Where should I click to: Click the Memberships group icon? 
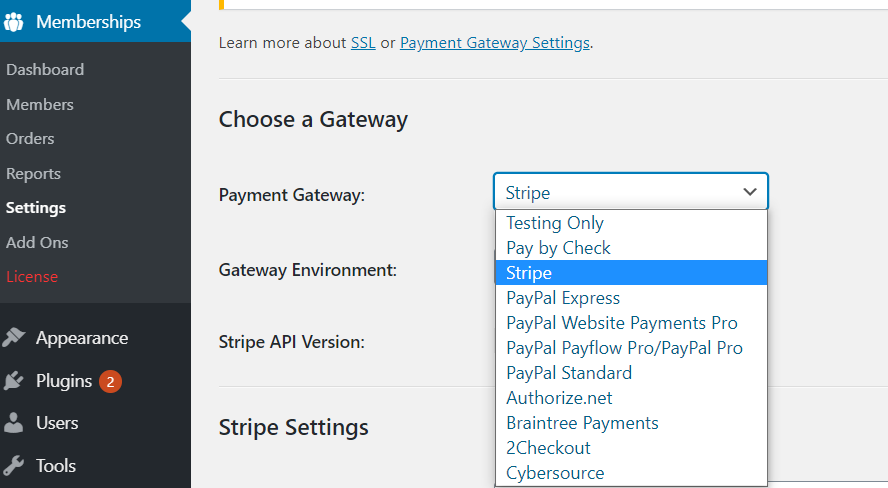tap(14, 22)
